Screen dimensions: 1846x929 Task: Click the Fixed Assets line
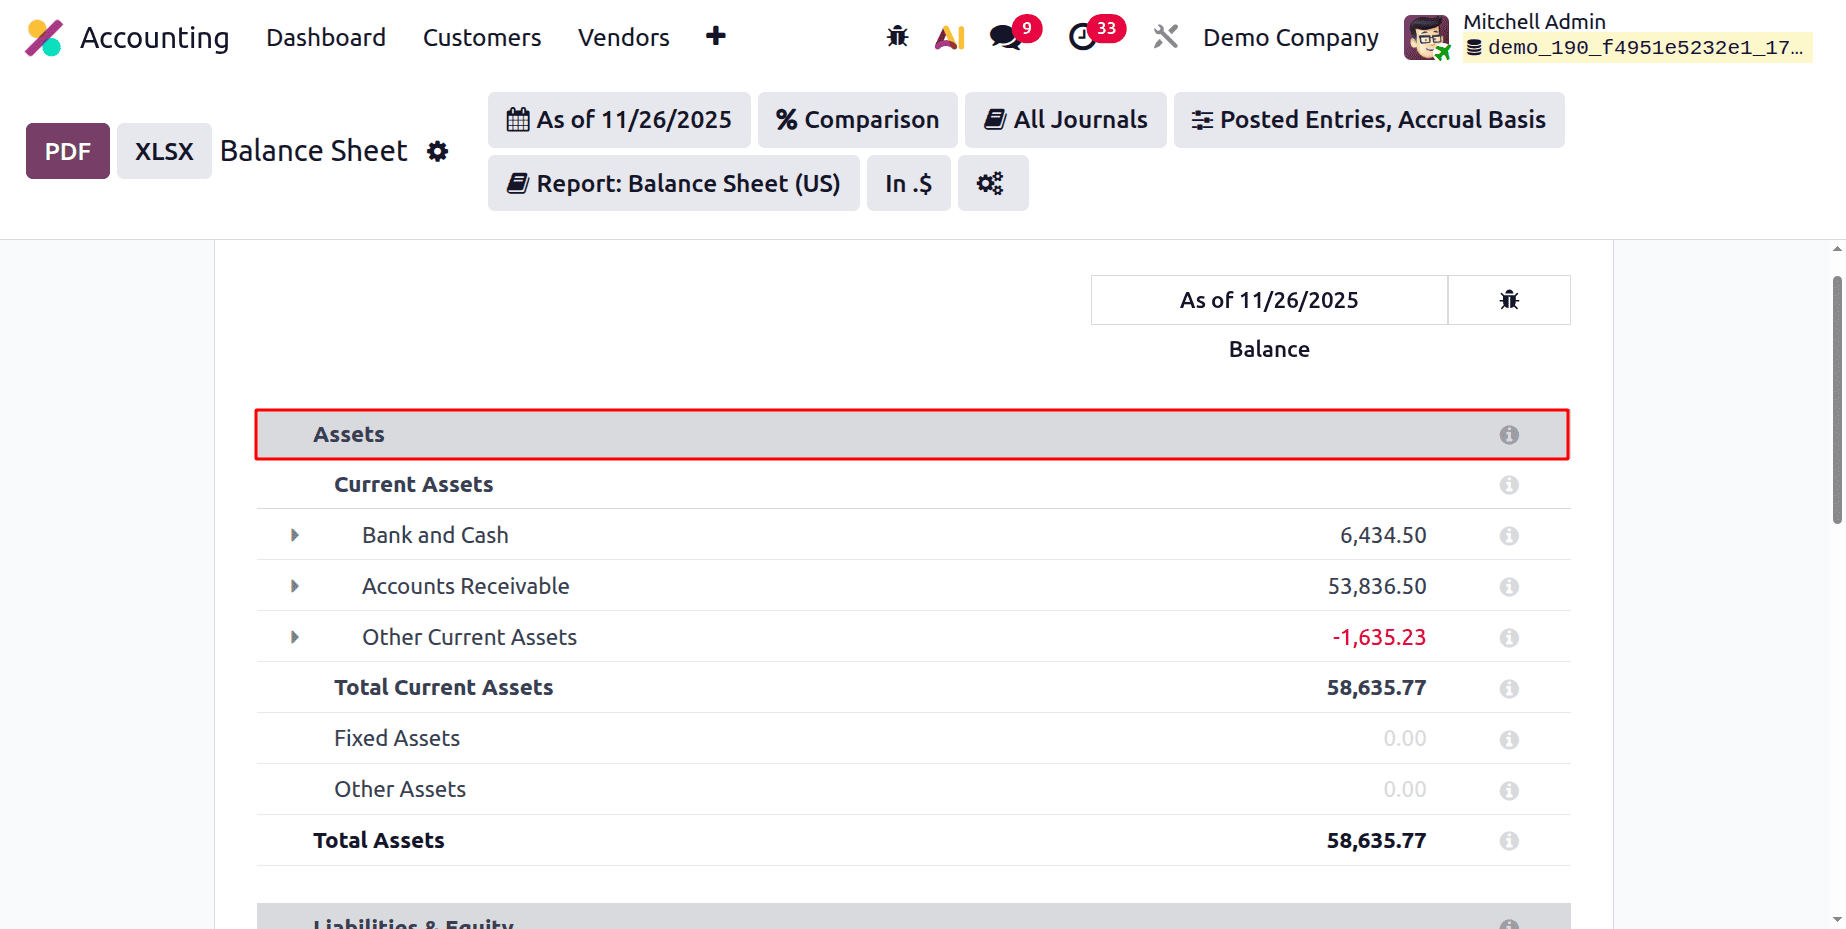(913, 739)
